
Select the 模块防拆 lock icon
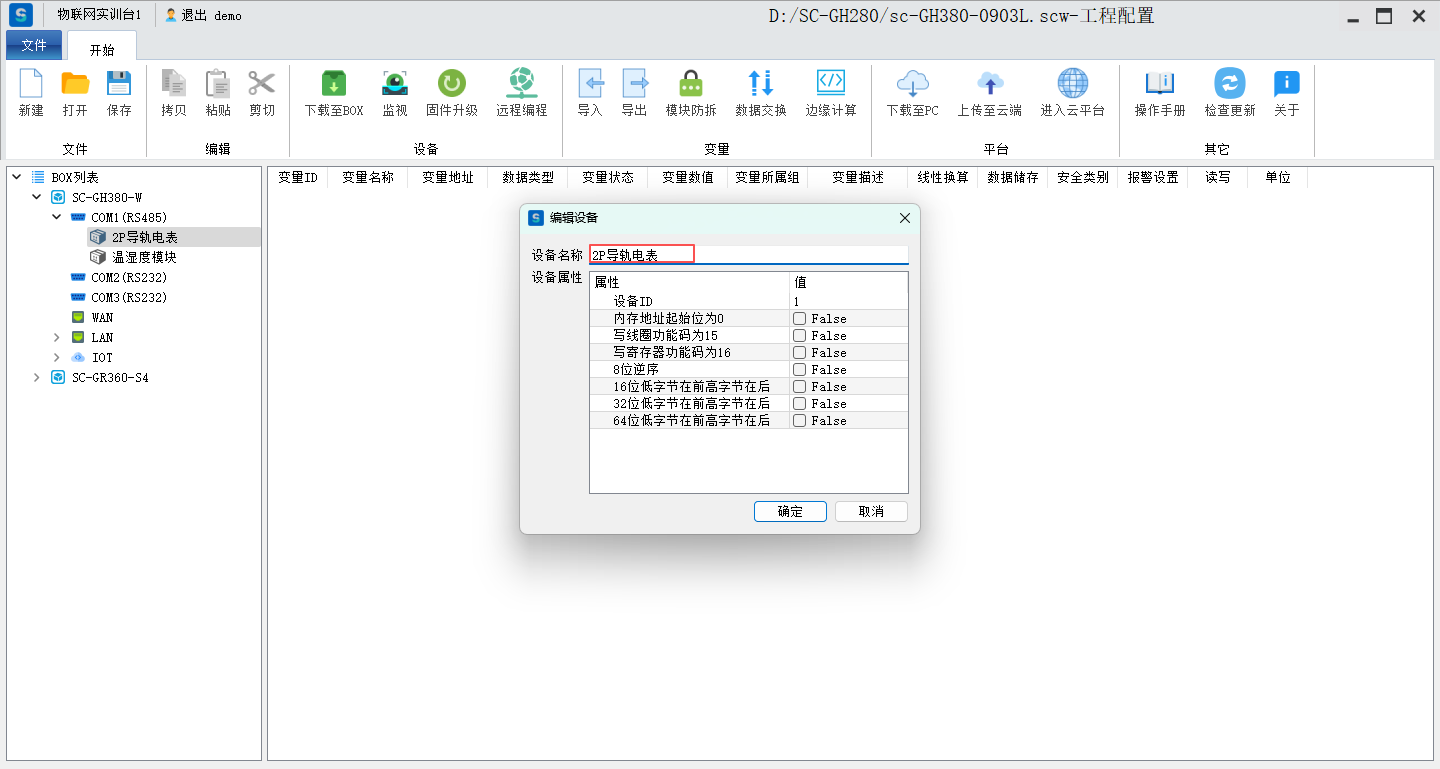(690, 85)
